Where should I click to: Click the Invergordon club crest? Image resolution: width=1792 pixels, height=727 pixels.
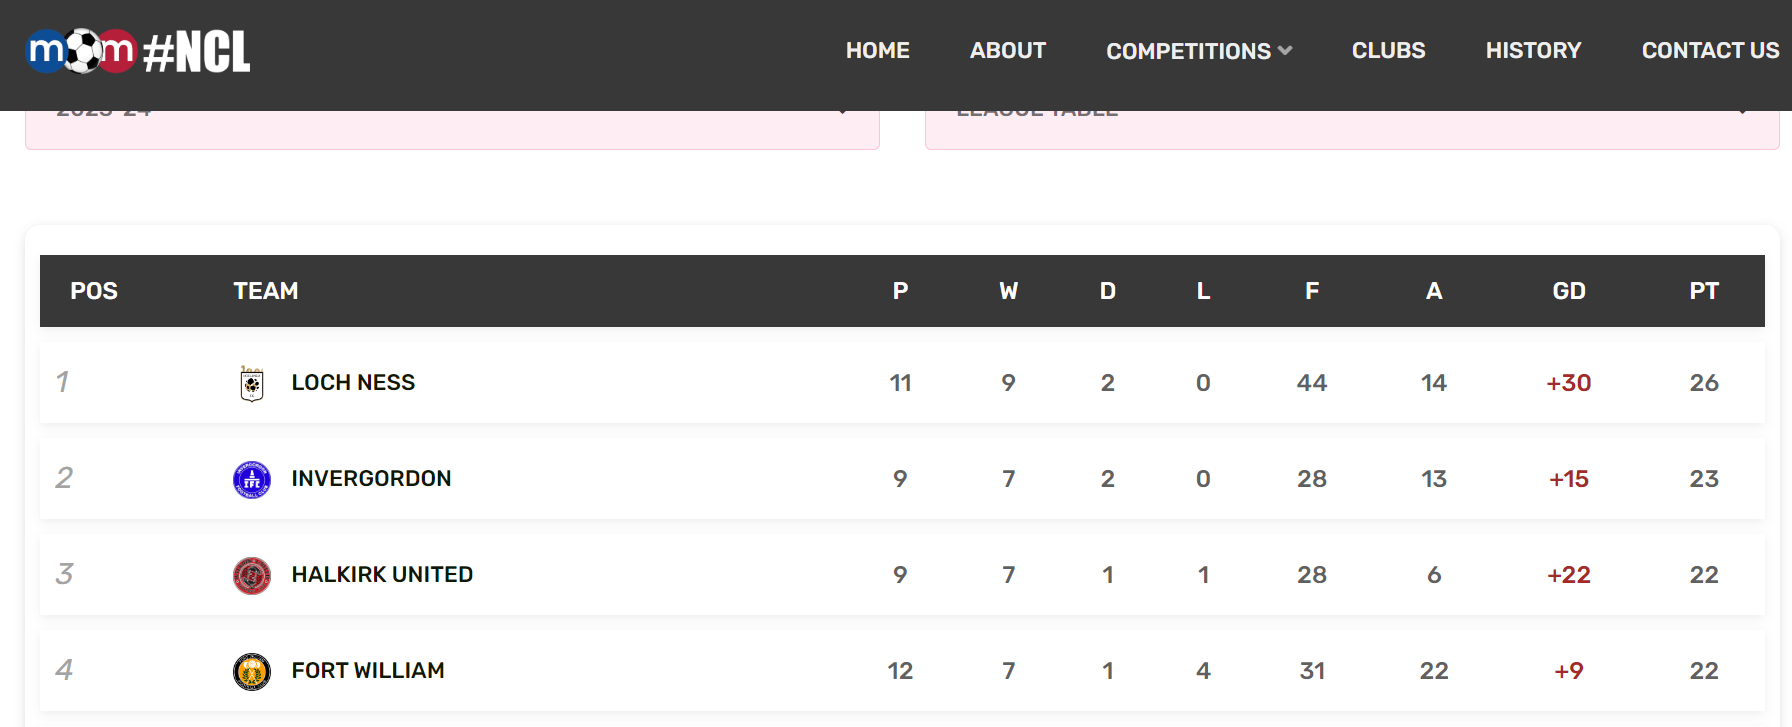tap(252, 479)
